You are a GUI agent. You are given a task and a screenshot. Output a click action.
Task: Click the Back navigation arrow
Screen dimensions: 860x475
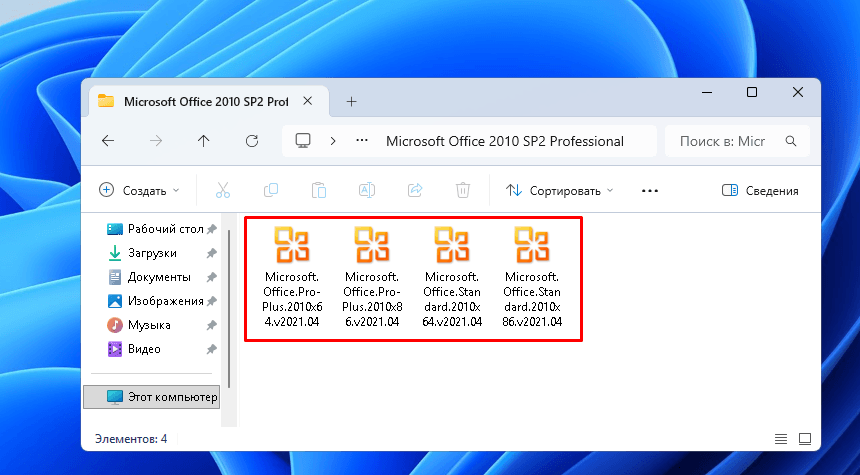click(108, 141)
